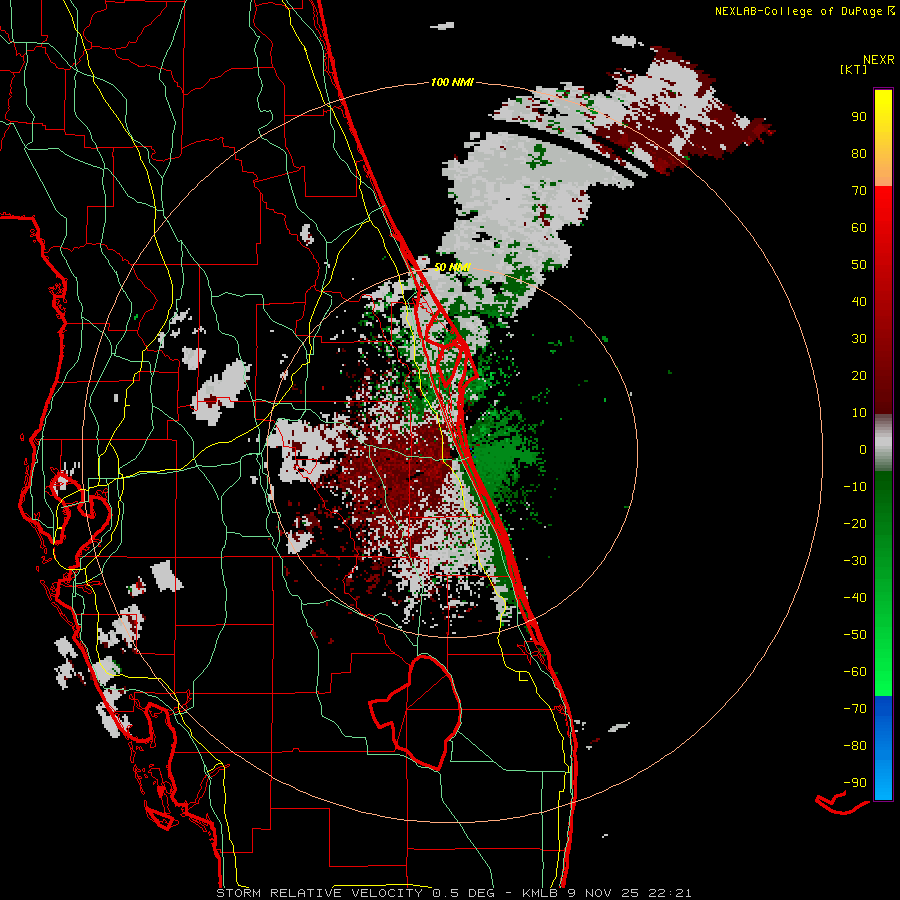This screenshot has width=900, height=900.
Task: Click the -80 knot scale value
Action: click(x=855, y=746)
